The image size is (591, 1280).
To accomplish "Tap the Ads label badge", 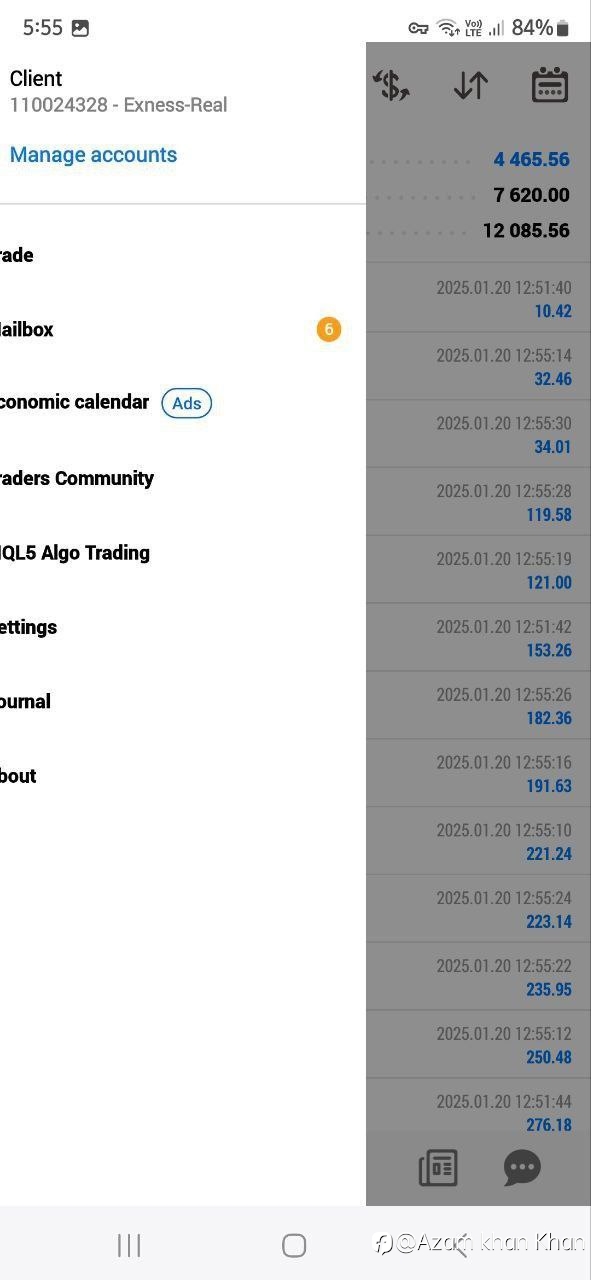I will tap(187, 403).
